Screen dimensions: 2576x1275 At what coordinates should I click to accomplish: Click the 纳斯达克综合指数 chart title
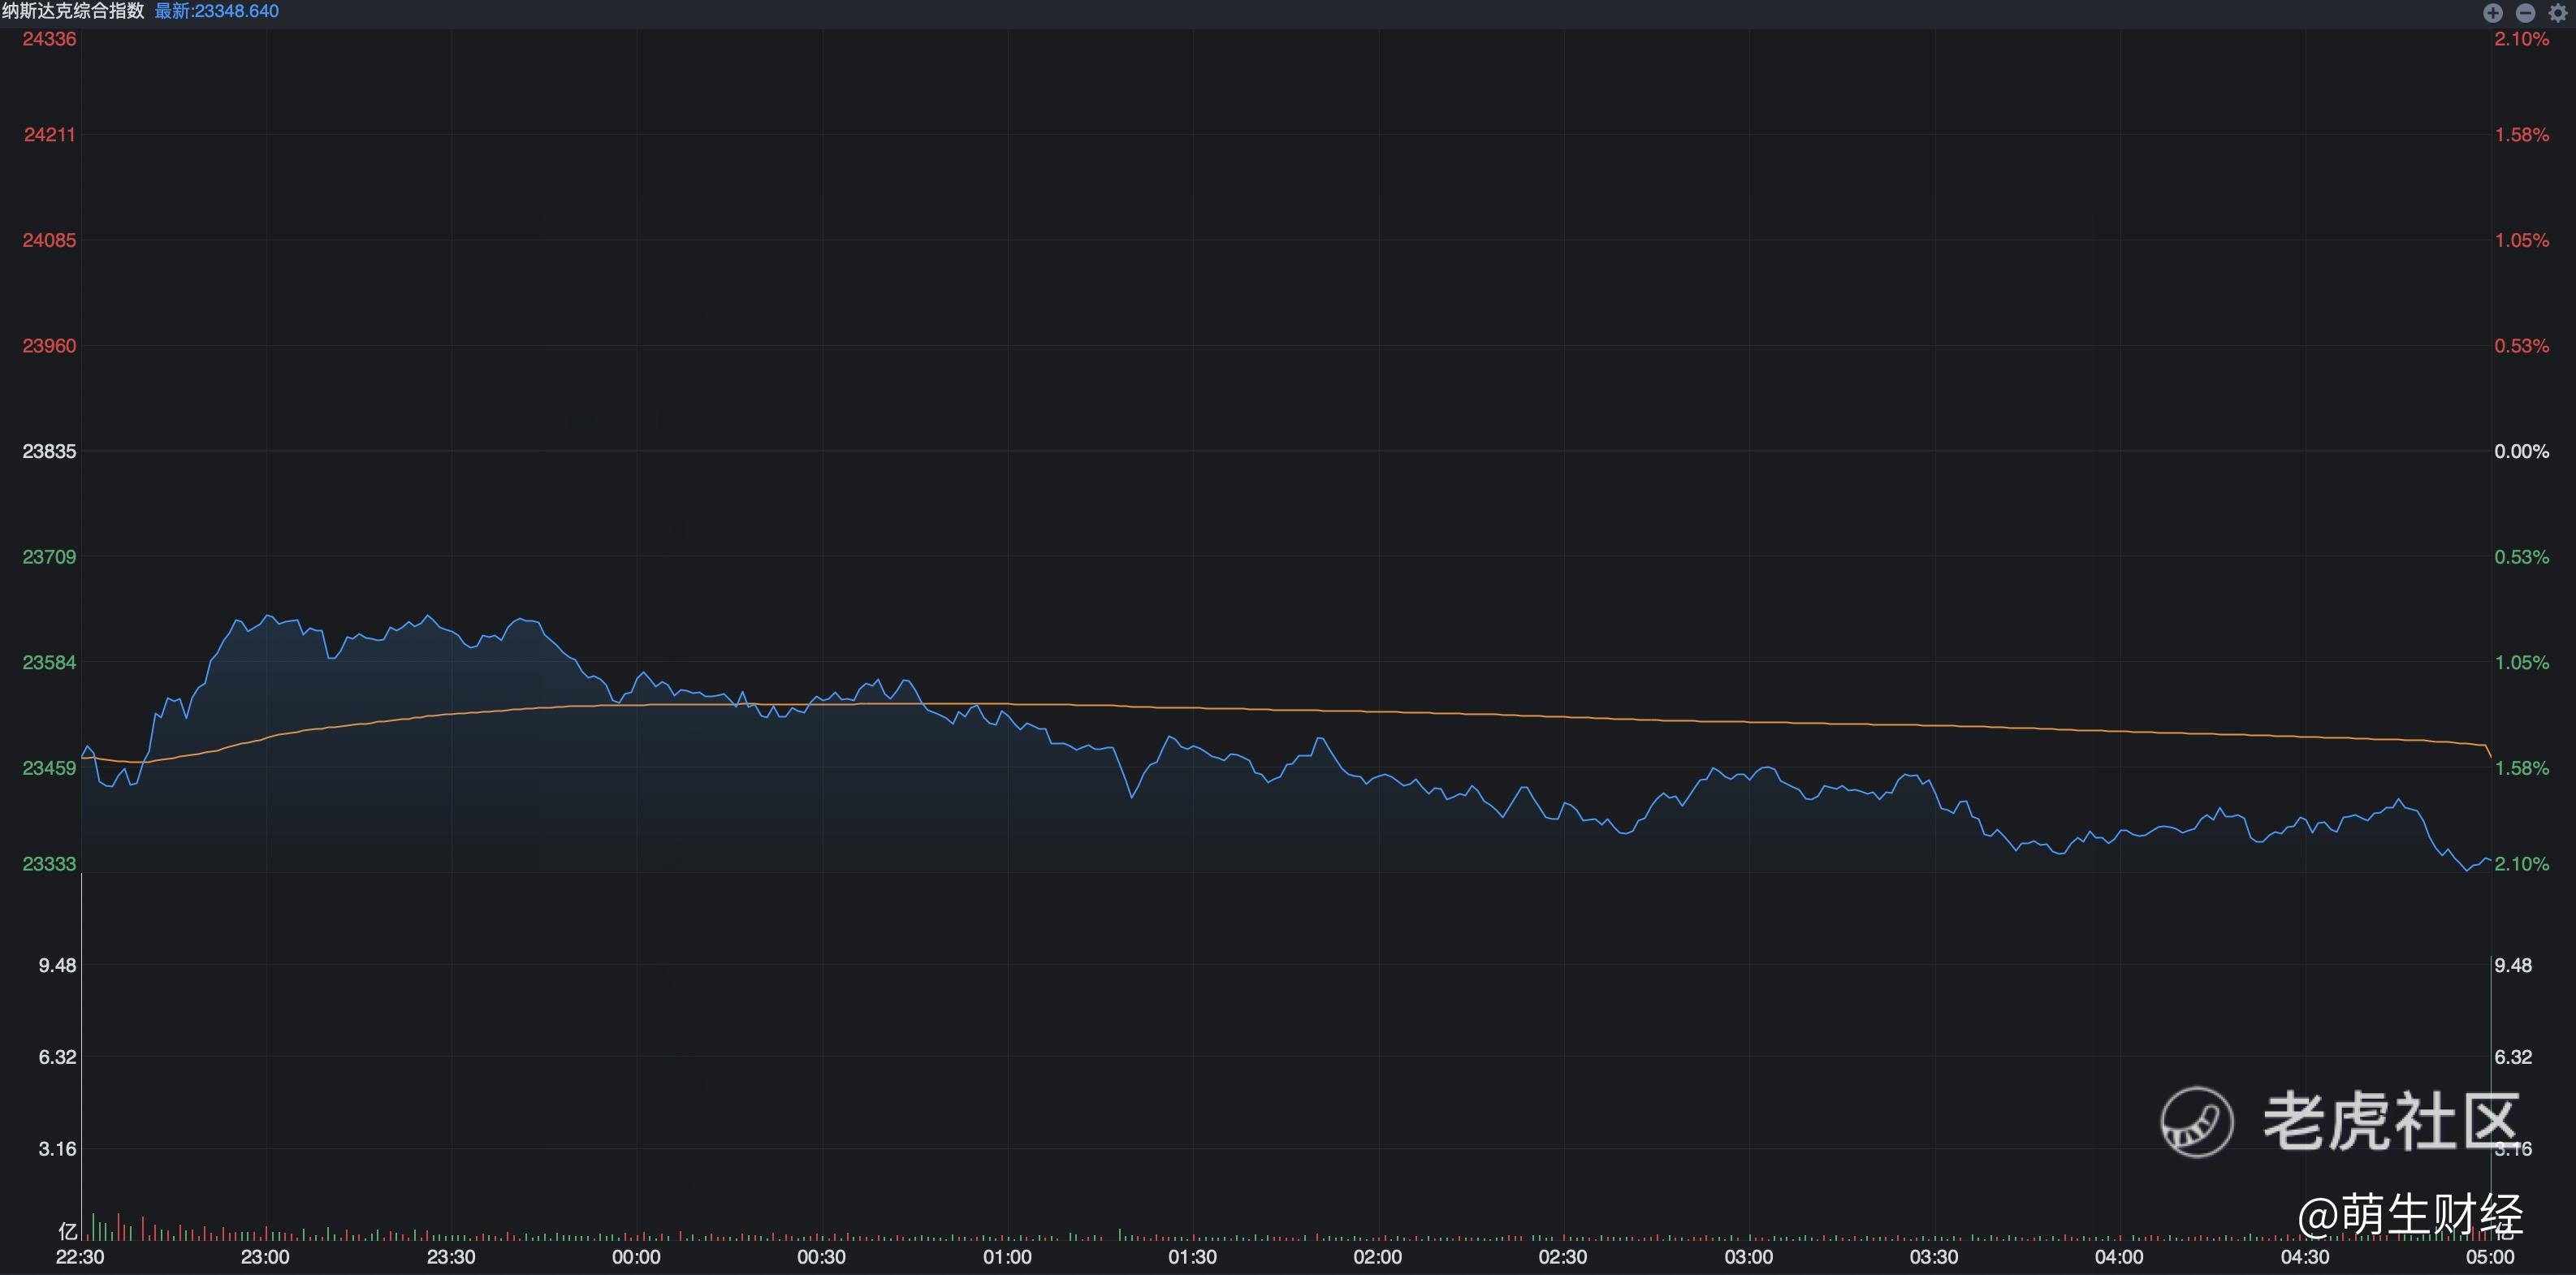coord(73,11)
